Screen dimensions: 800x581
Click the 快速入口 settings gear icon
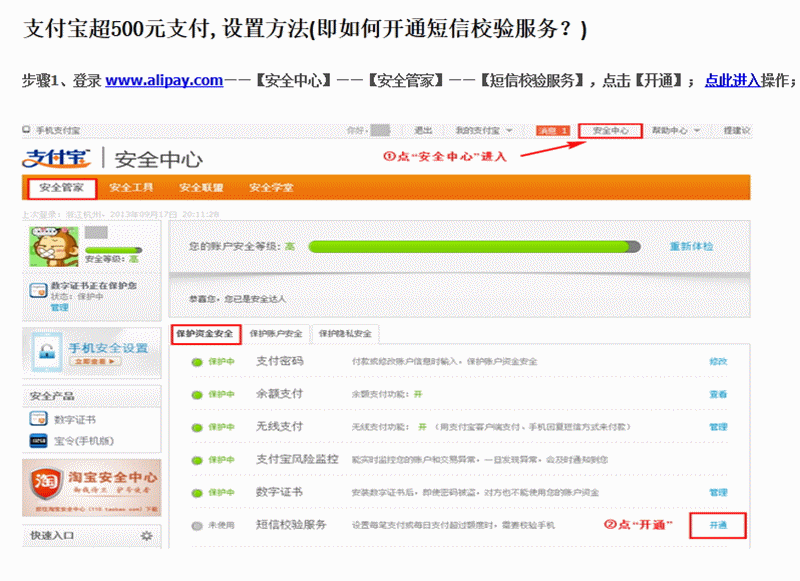pyautogui.click(x=146, y=536)
